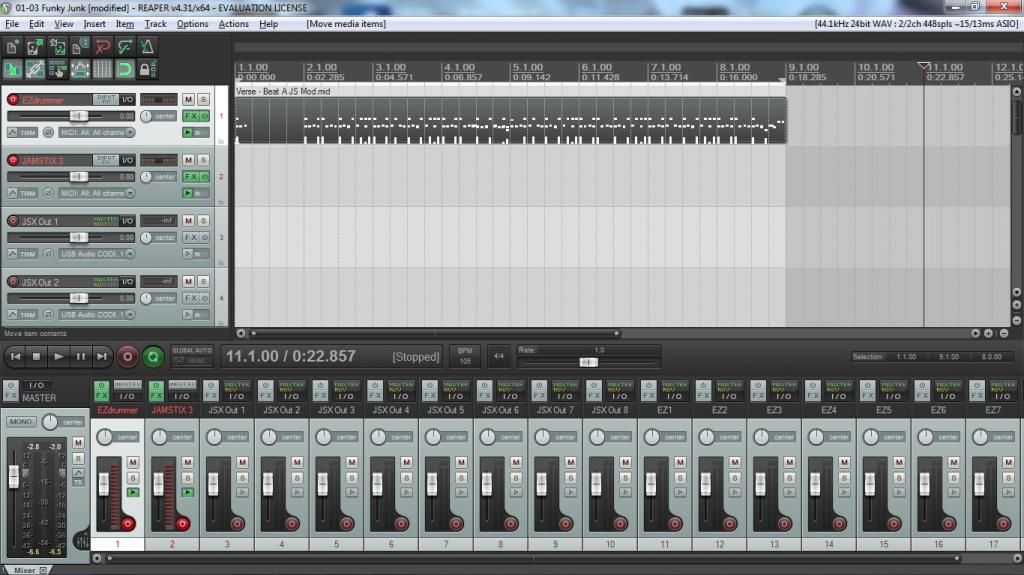Solo the JAMSTIX 3 track in track panel
The height and width of the screenshot is (575, 1024).
point(203,160)
